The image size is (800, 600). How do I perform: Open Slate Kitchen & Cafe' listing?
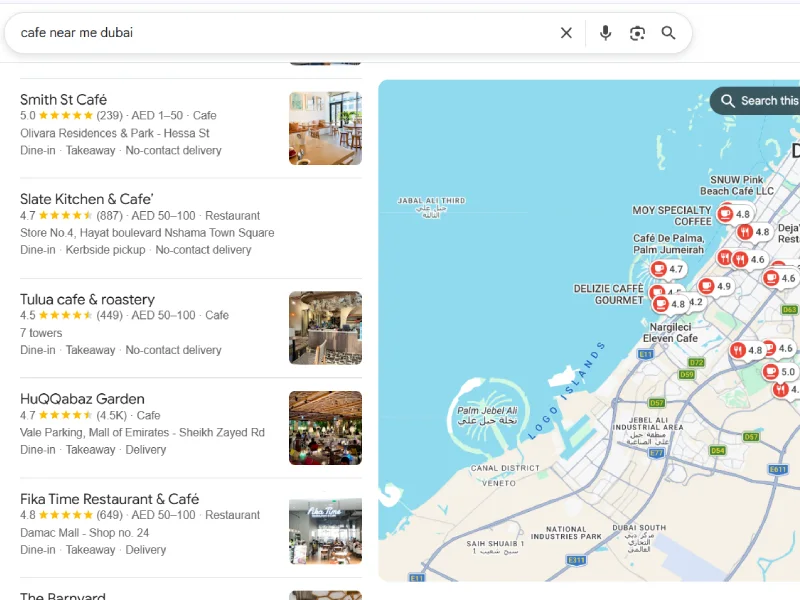(x=87, y=199)
